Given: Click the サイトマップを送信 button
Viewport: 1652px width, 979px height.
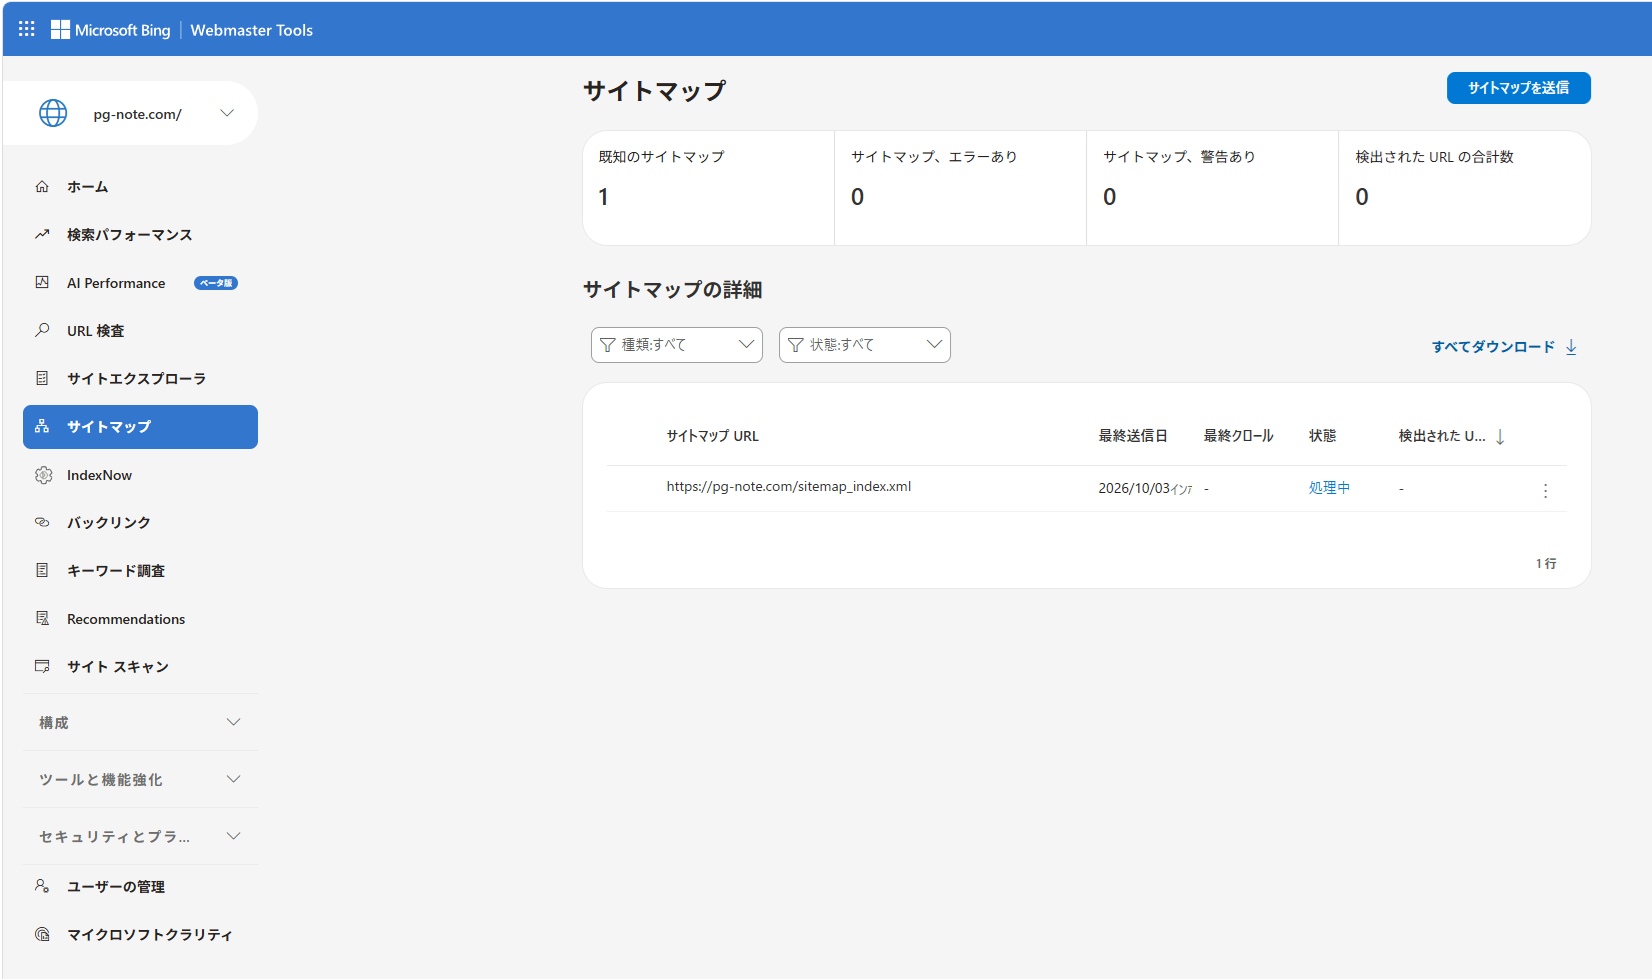Looking at the screenshot, I should (1518, 88).
